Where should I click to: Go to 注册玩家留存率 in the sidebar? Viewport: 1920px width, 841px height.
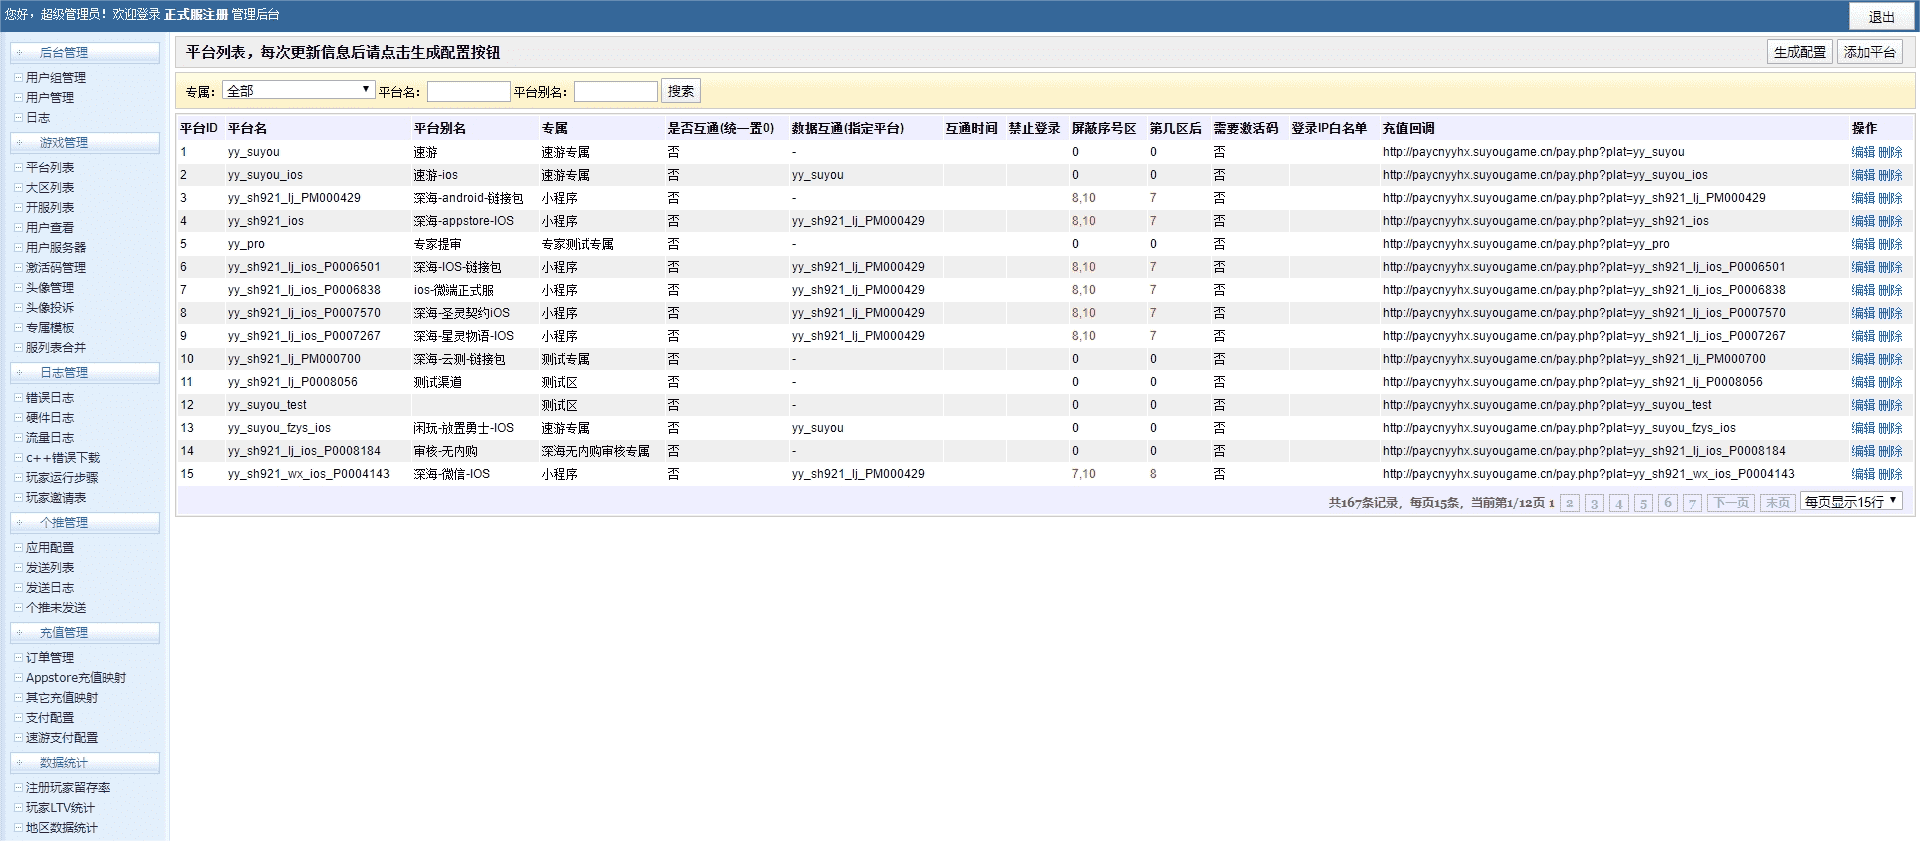tap(68, 788)
